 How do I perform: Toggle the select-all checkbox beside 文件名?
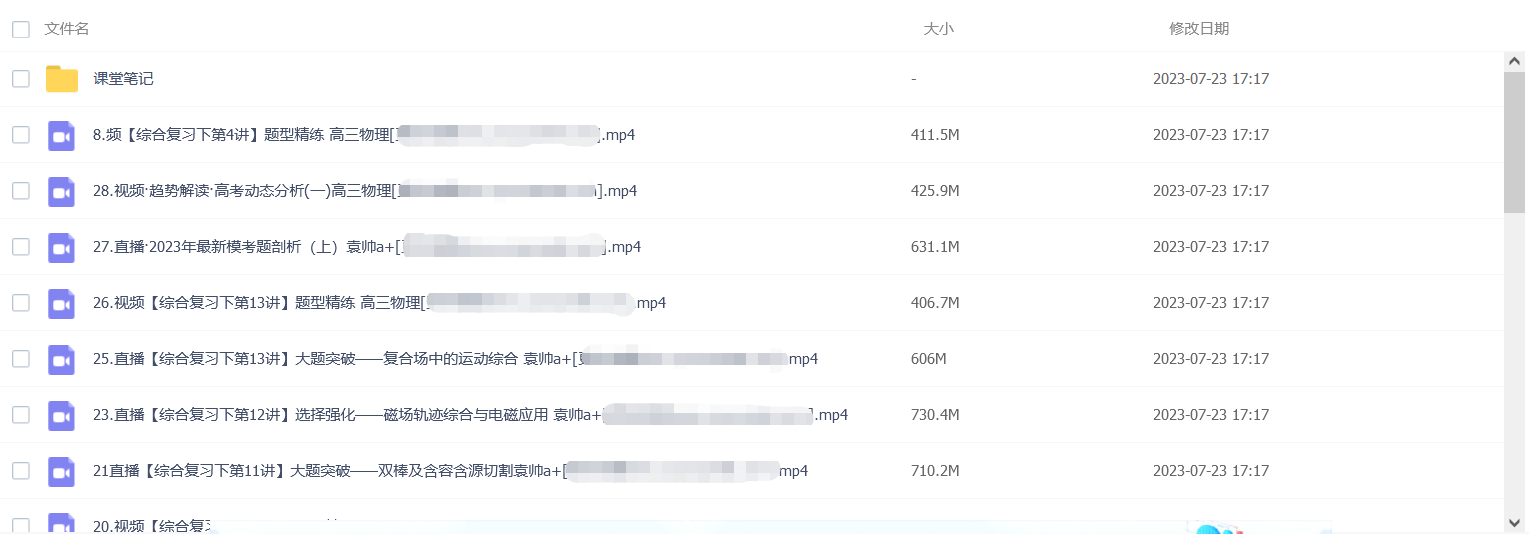20,30
